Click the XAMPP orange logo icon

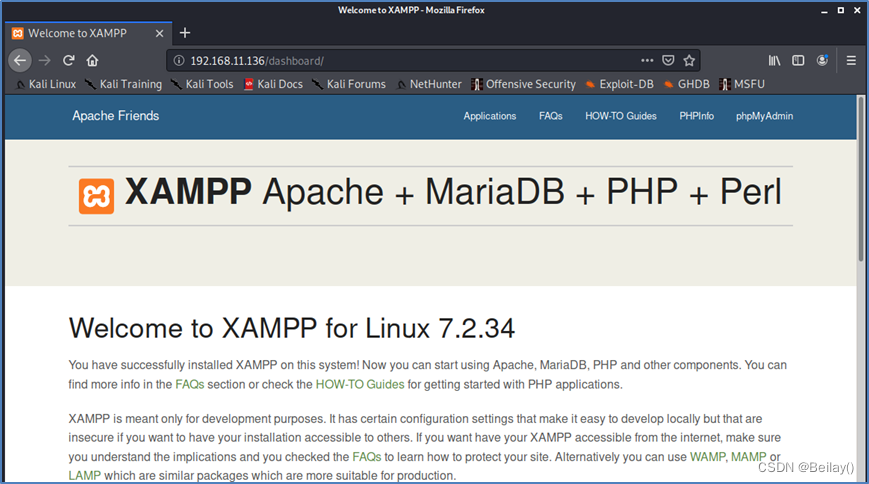[x=96, y=196]
